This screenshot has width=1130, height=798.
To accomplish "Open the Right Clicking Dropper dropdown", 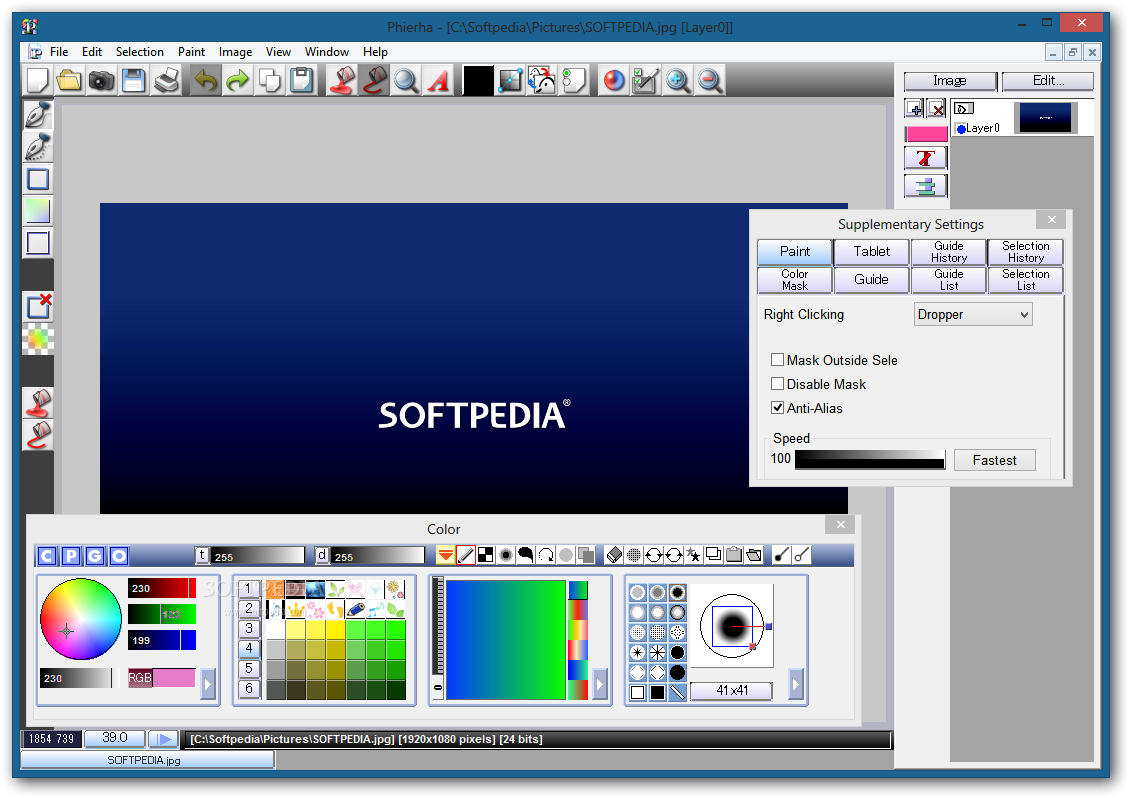I will click(x=973, y=314).
